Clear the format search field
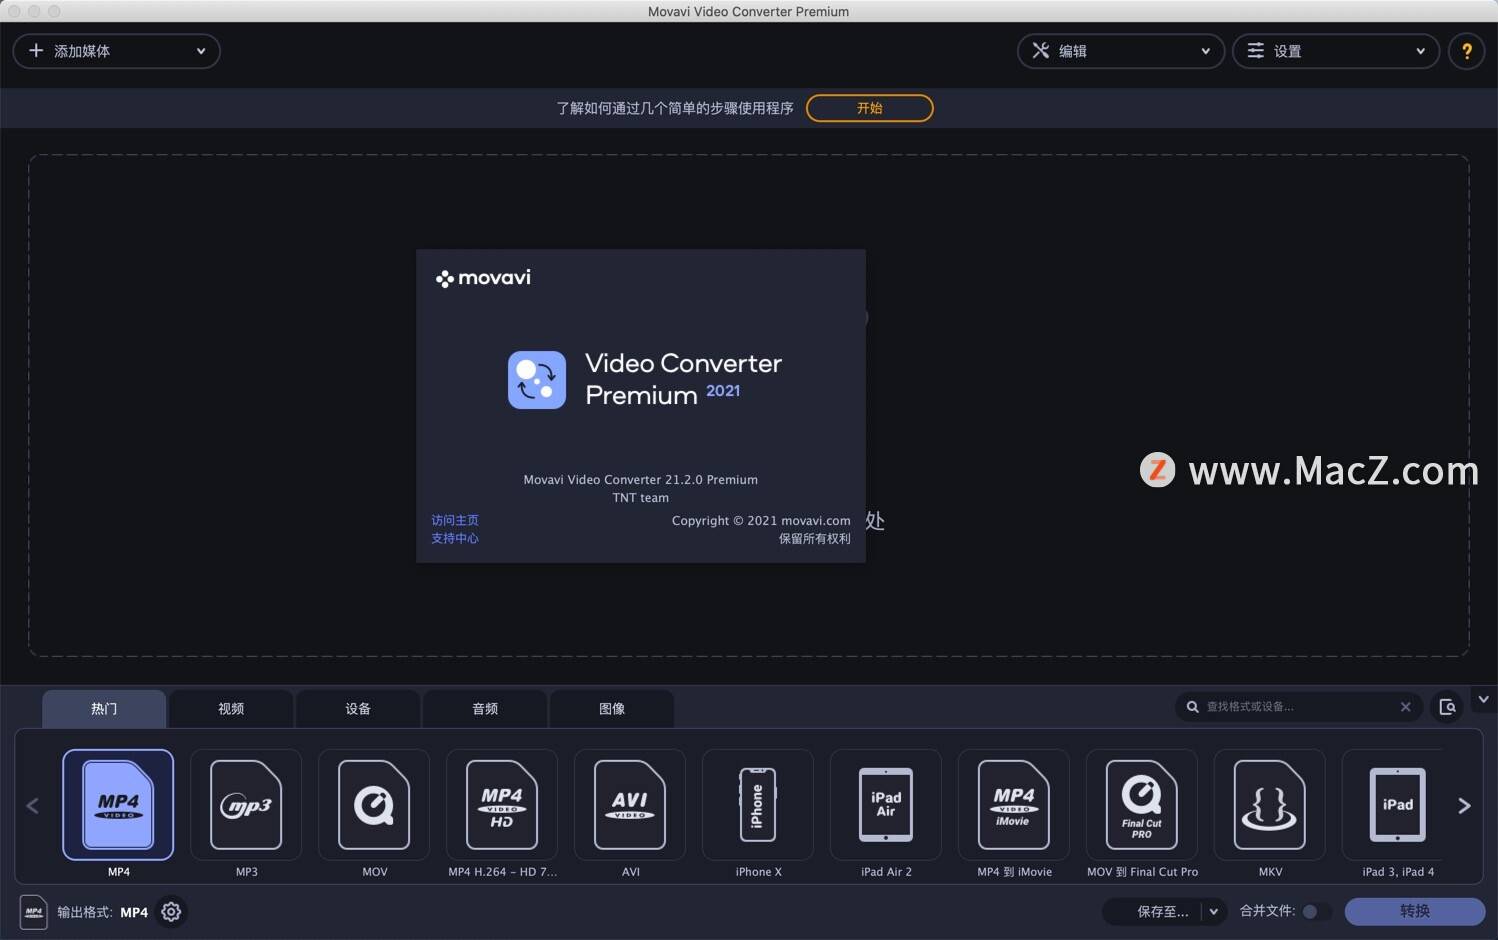1498x940 pixels. tap(1405, 707)
